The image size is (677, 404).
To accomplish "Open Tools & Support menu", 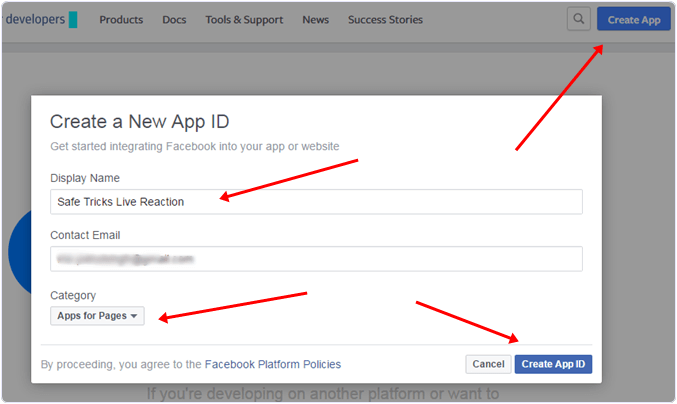I will point(244,19).
